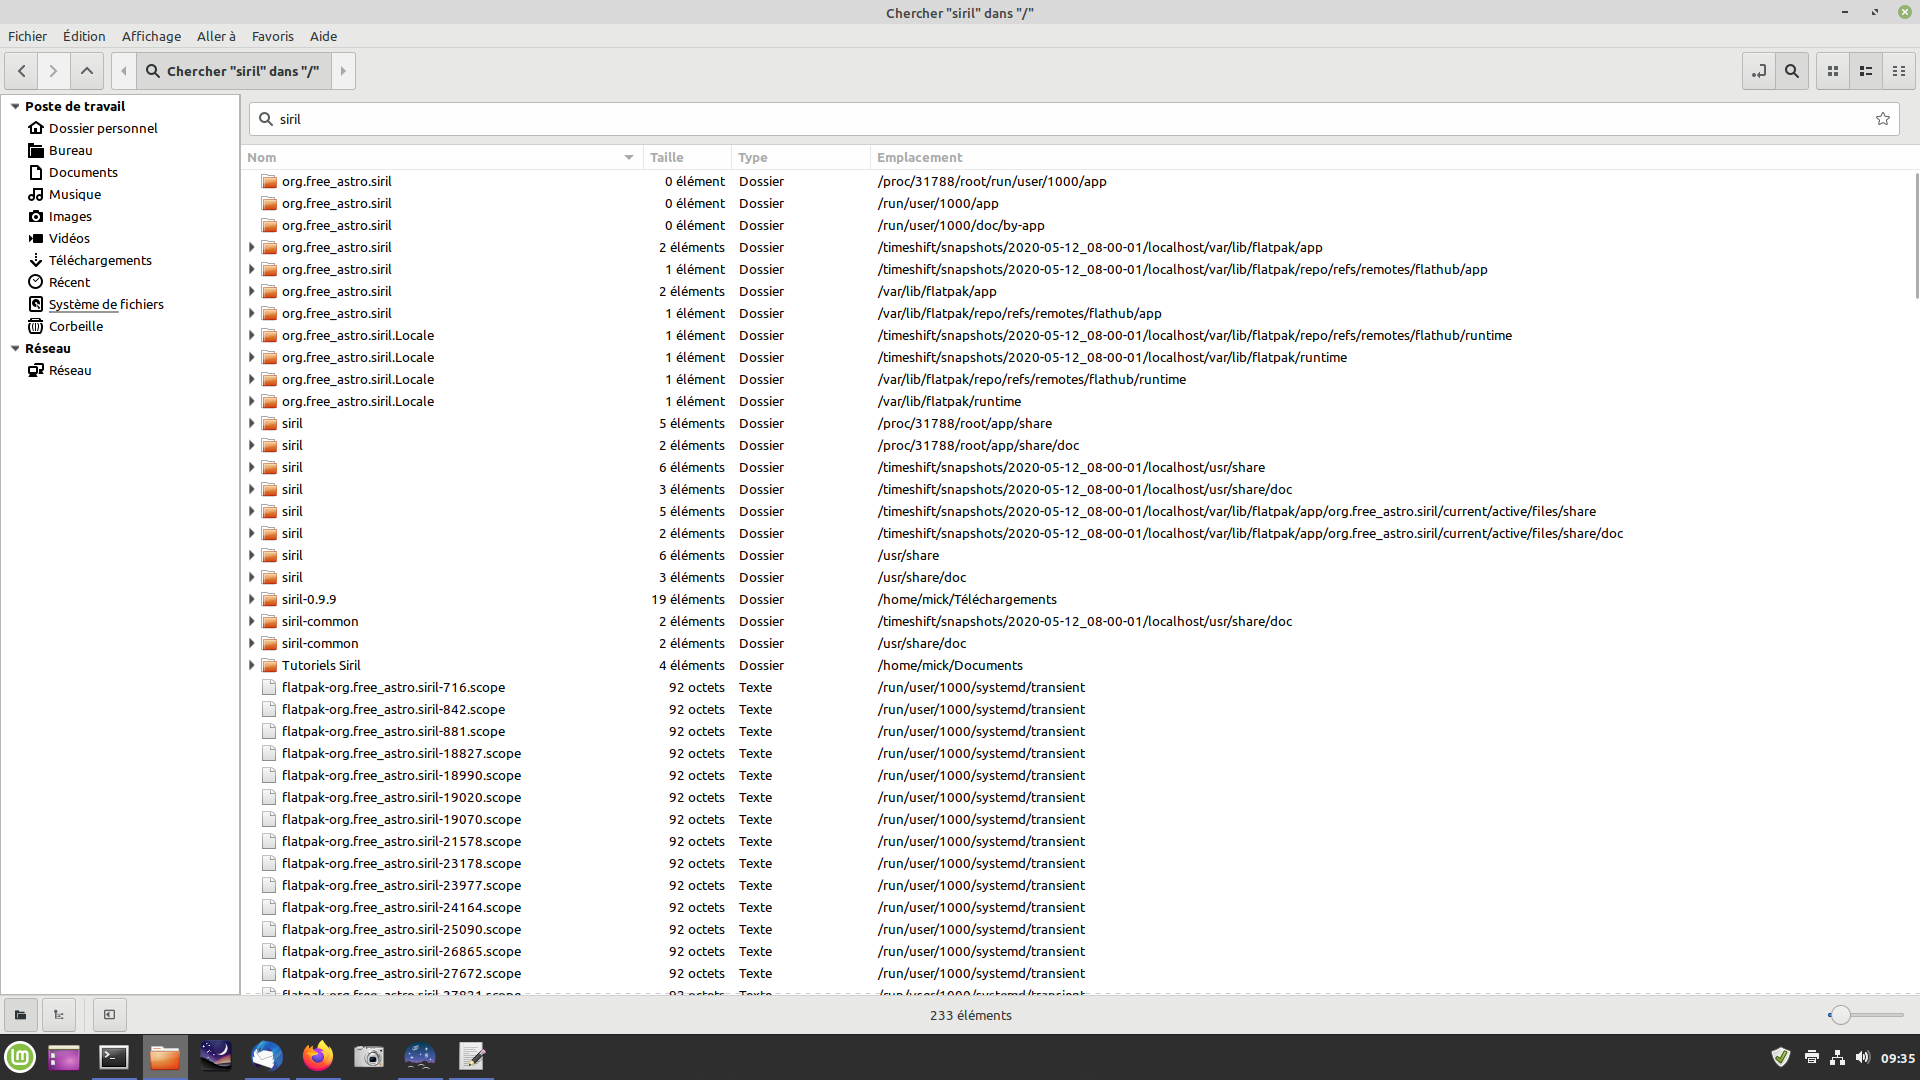The image size is (1920, 1080).
Task: Click the search magnifier toolbar button
Action: click(1792, 71)
